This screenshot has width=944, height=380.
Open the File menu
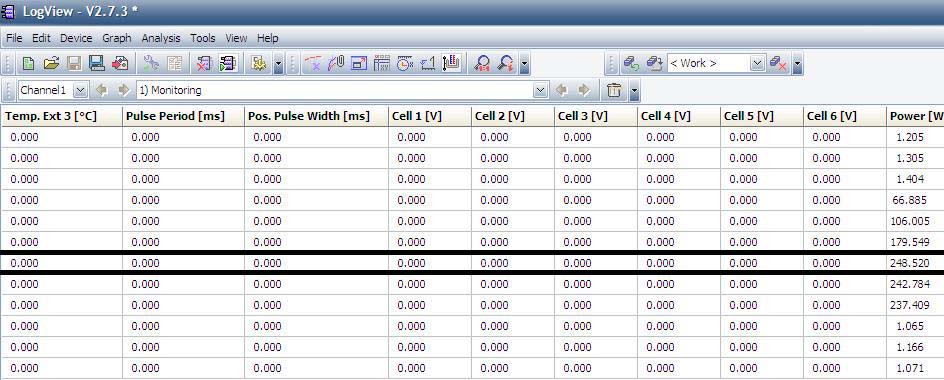[x=14, y=38]
